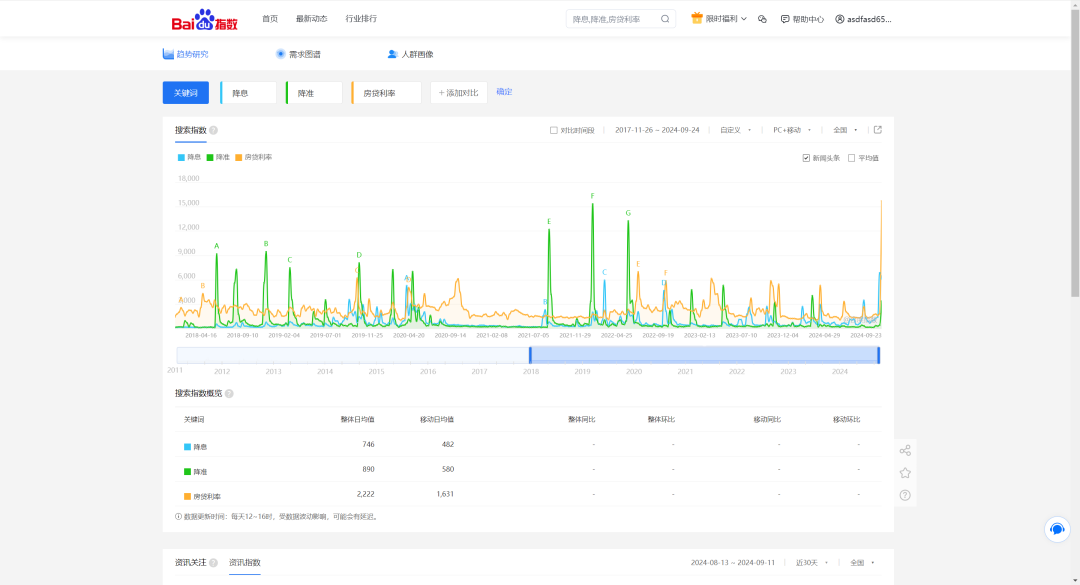Check the 平均值 checkbox
1080x585 pixels.
(851, 158)
